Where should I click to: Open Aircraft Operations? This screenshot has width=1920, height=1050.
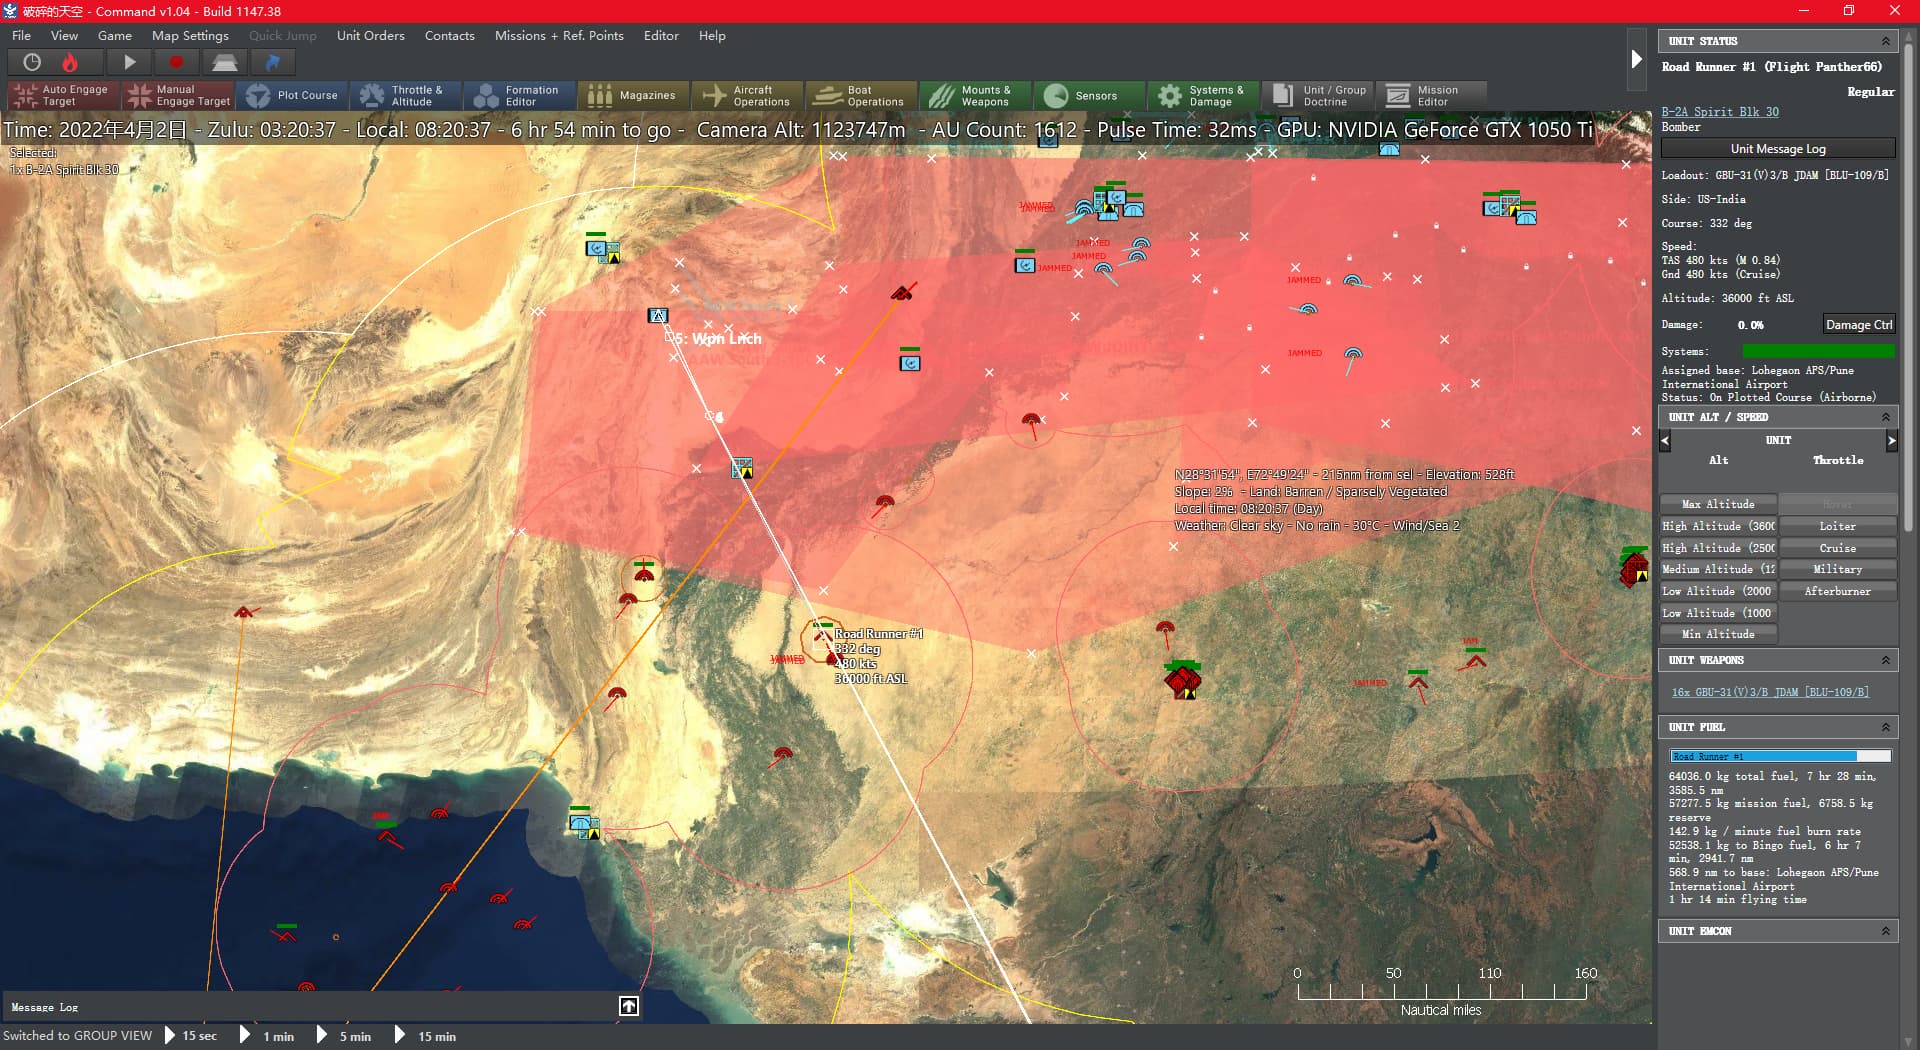(748, 95)
